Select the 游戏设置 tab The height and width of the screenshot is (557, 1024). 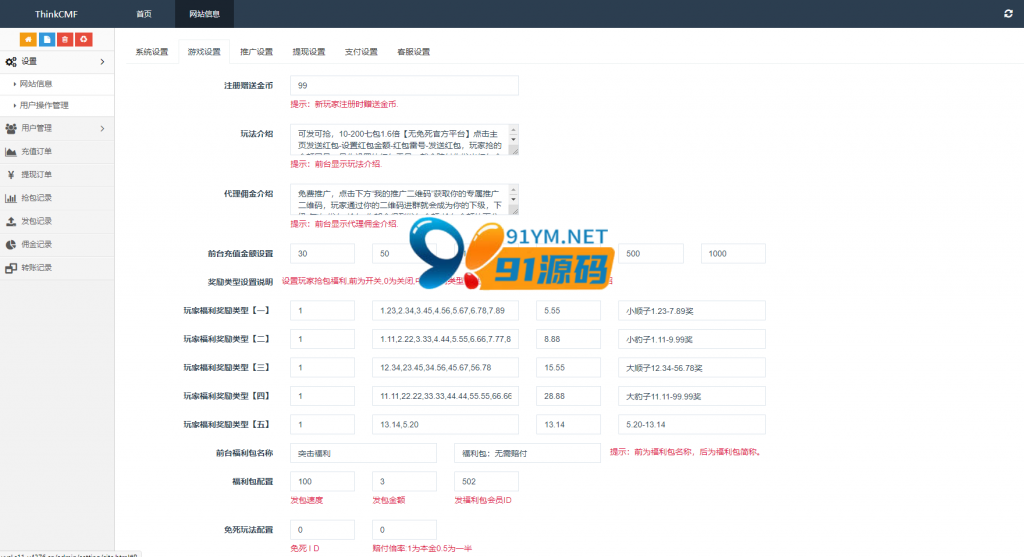(204, 52)
